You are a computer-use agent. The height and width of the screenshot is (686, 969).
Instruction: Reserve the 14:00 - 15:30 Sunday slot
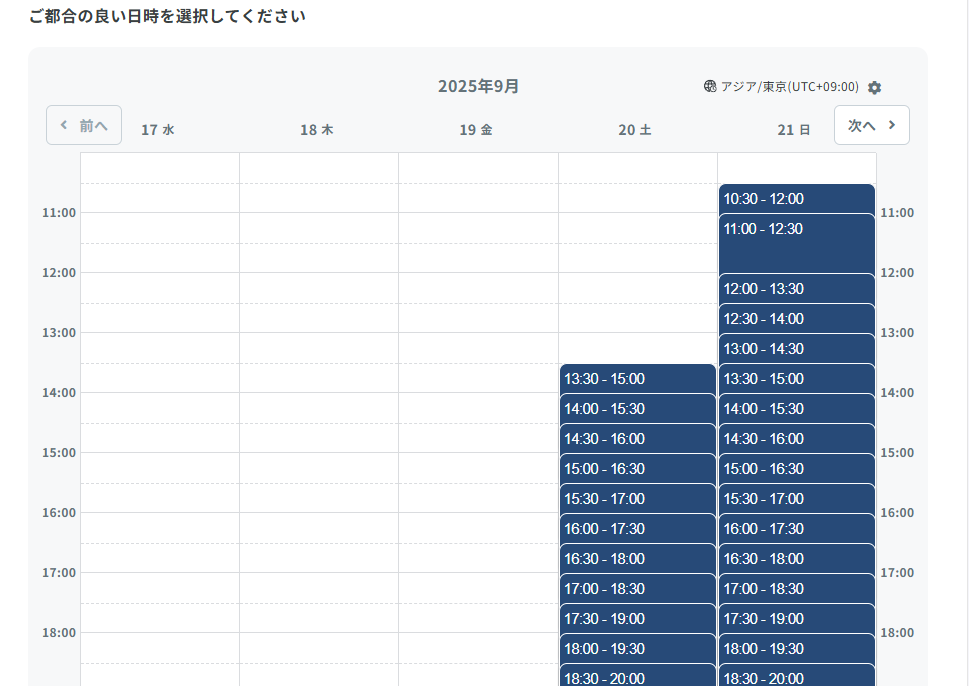pyautogui.click(x=796, y=408)
